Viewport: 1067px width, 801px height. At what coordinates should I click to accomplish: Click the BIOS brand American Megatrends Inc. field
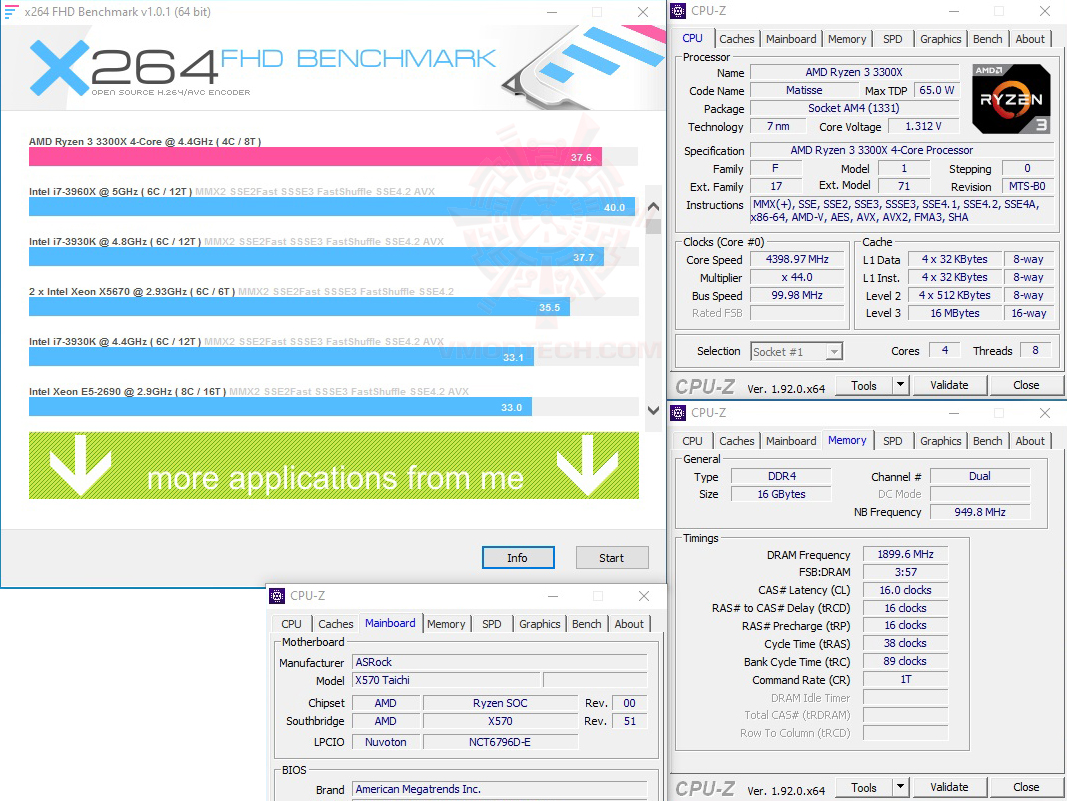click(499, 789)
